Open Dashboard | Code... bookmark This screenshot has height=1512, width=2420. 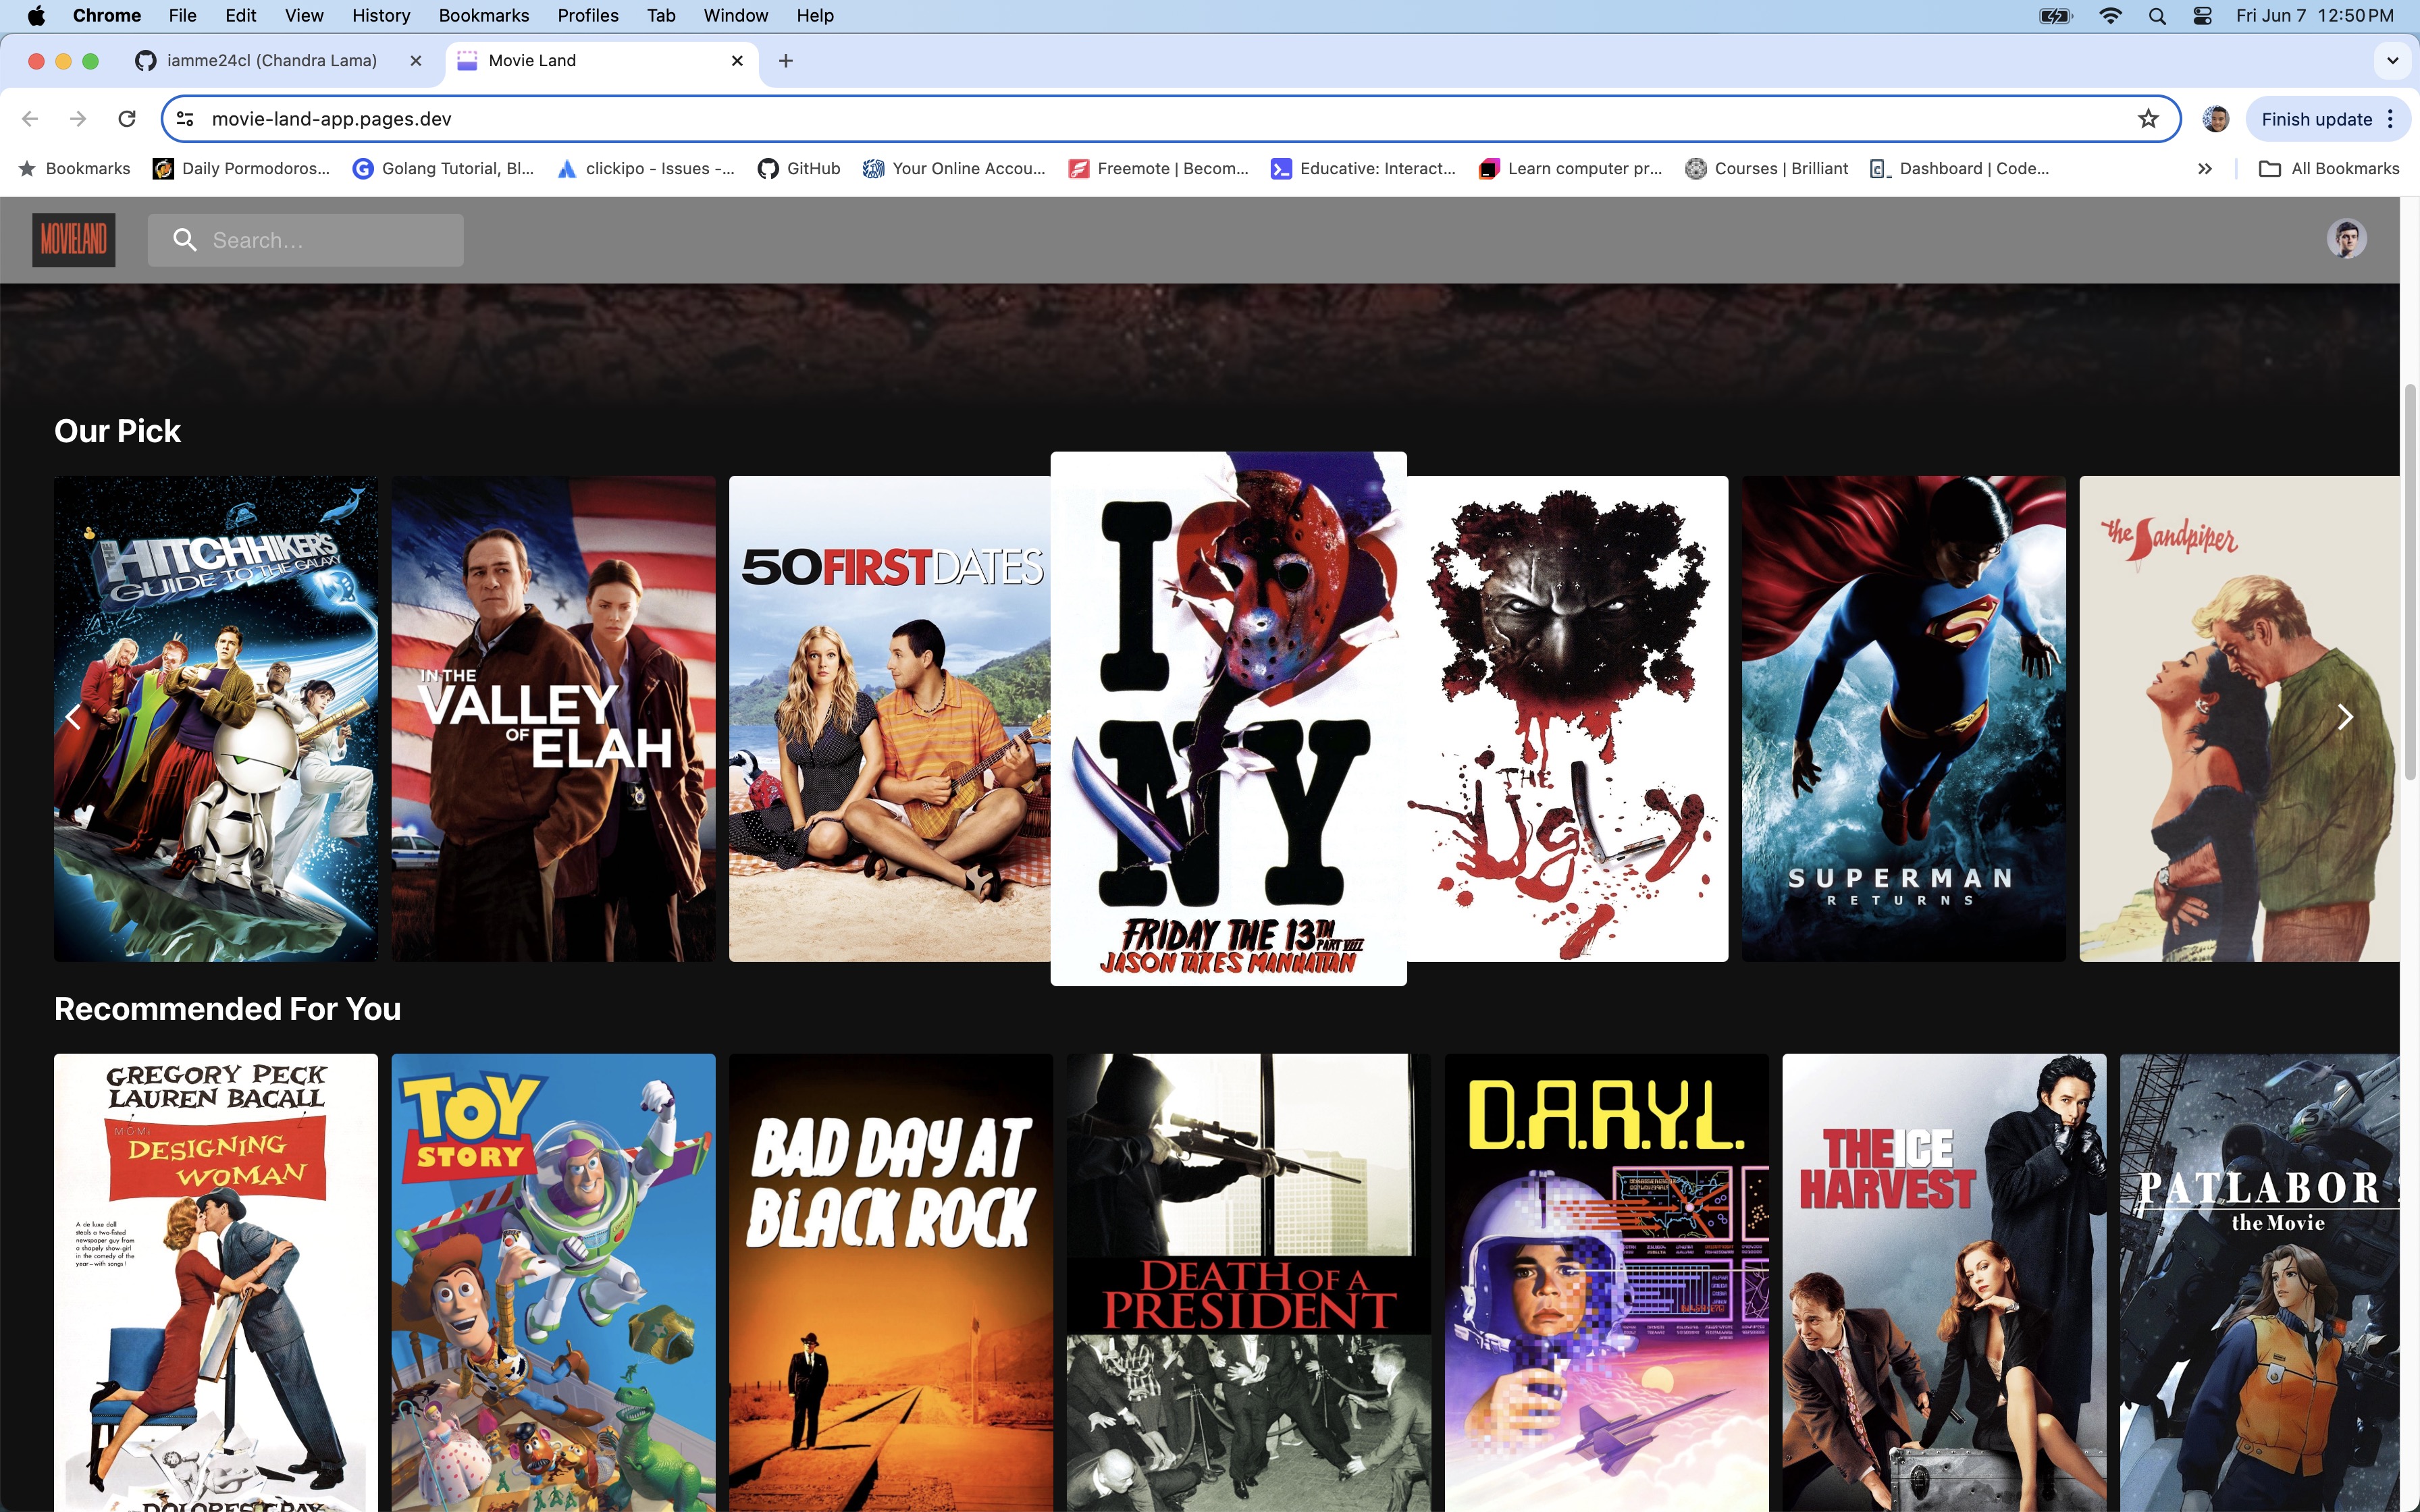[1960, 169]
